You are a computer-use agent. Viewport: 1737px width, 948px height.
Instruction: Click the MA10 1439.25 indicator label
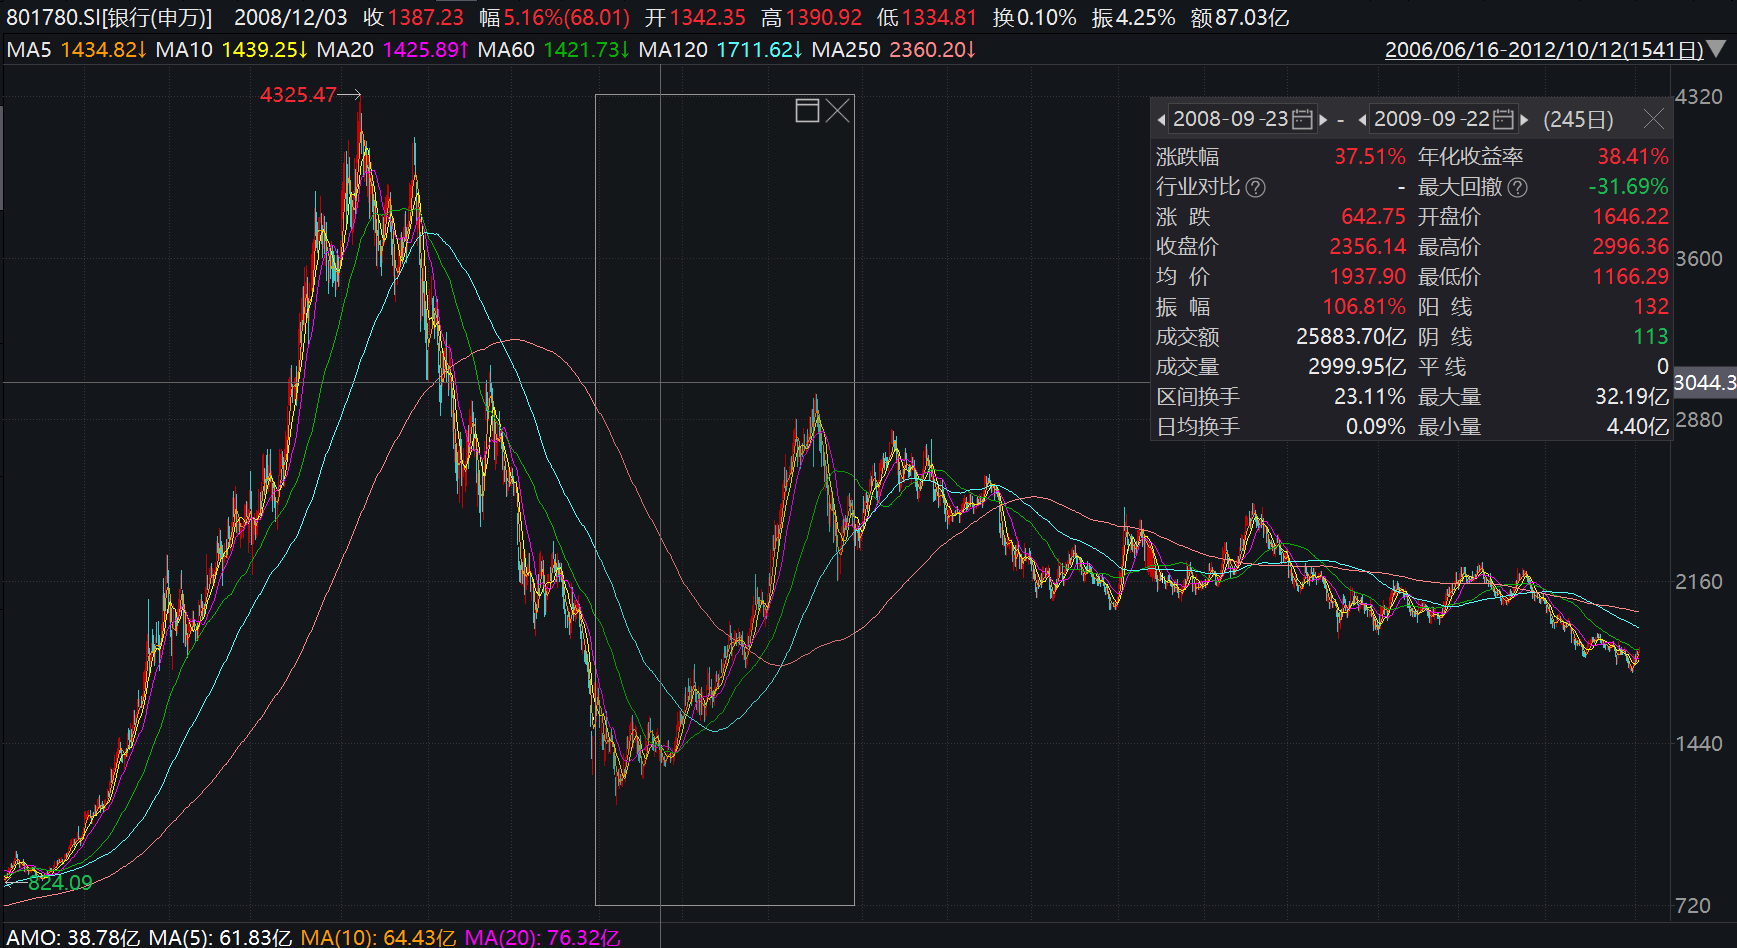(x=231, y=49)
